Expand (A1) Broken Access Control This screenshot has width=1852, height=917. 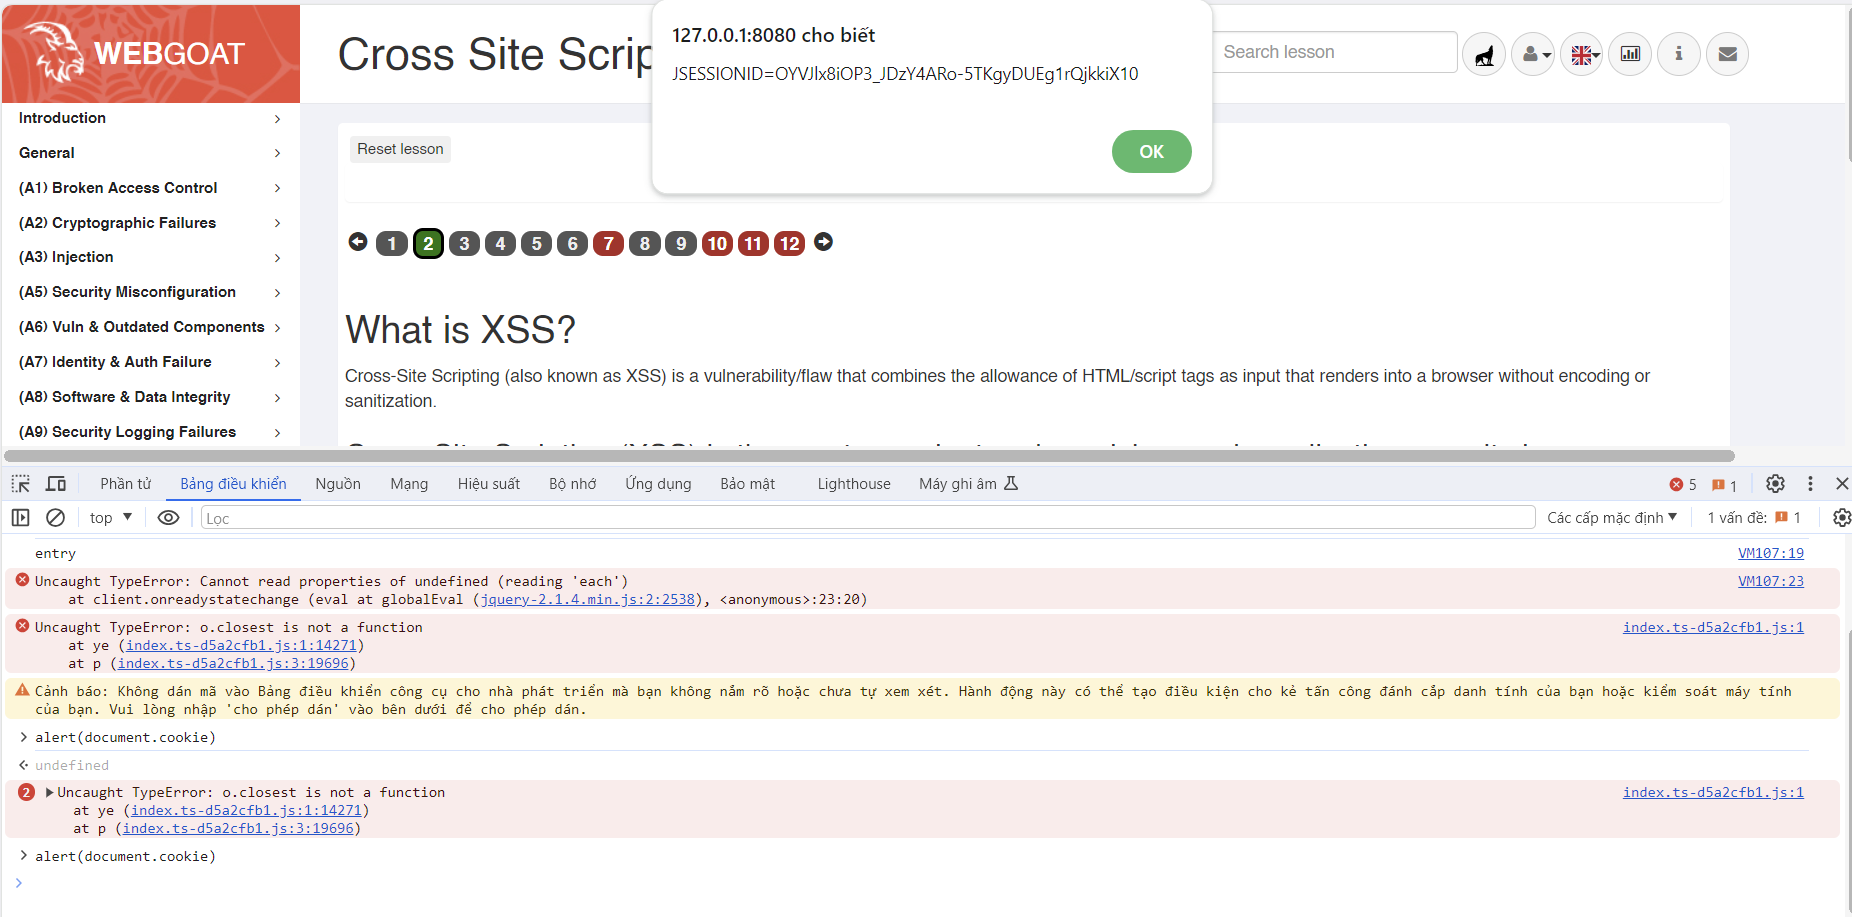tap(150, 188)
